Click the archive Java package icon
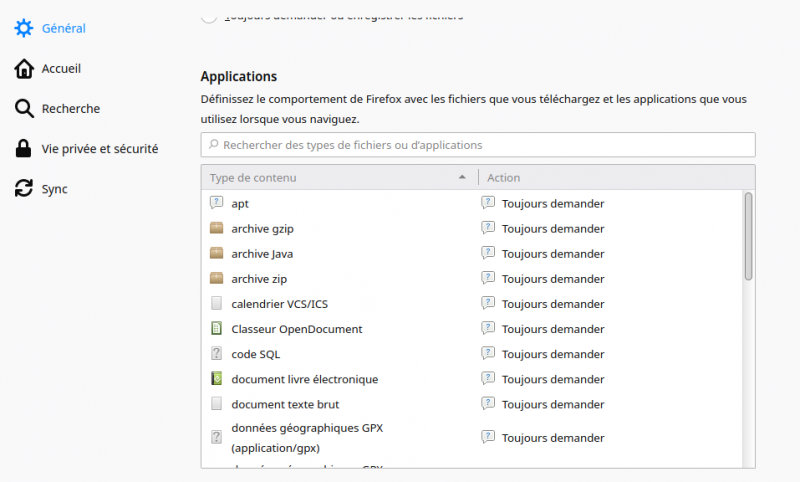Image resolution: width=800 pixels, height=482 pixels. (216, 253)
